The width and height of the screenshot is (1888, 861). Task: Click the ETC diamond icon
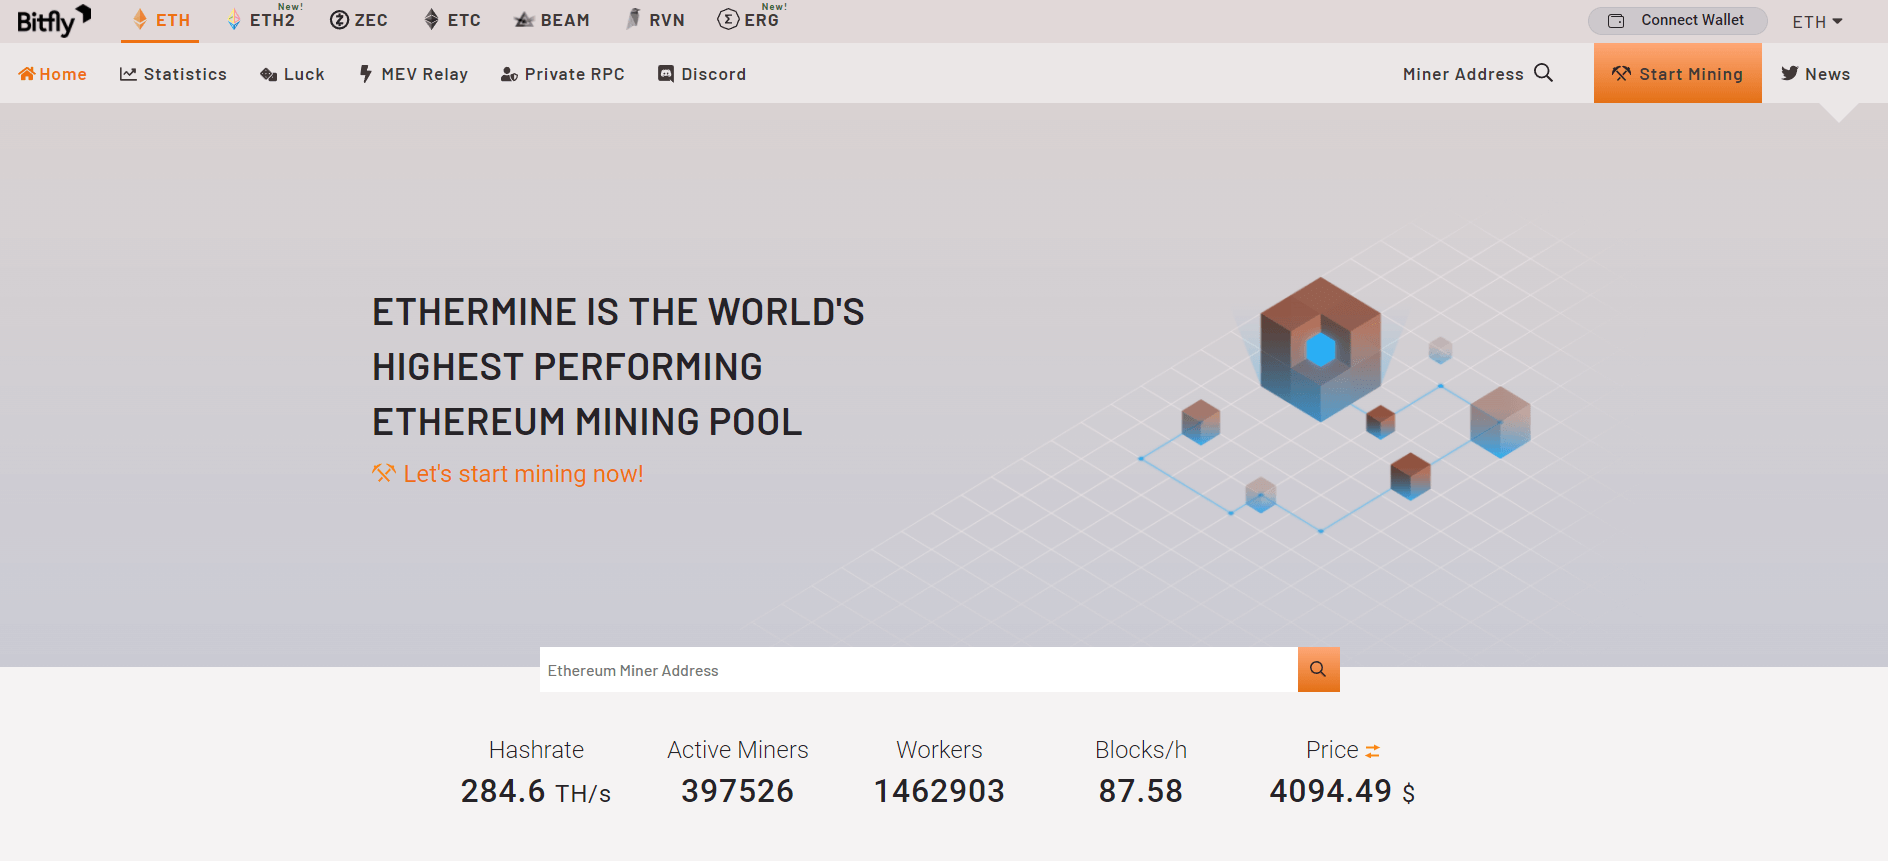[x=432, y=19]
